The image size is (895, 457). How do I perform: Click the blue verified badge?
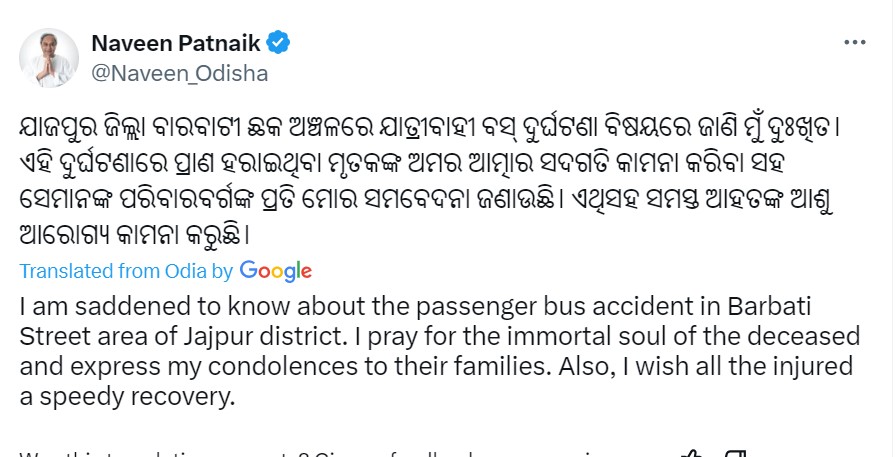(x=281, y=43)
